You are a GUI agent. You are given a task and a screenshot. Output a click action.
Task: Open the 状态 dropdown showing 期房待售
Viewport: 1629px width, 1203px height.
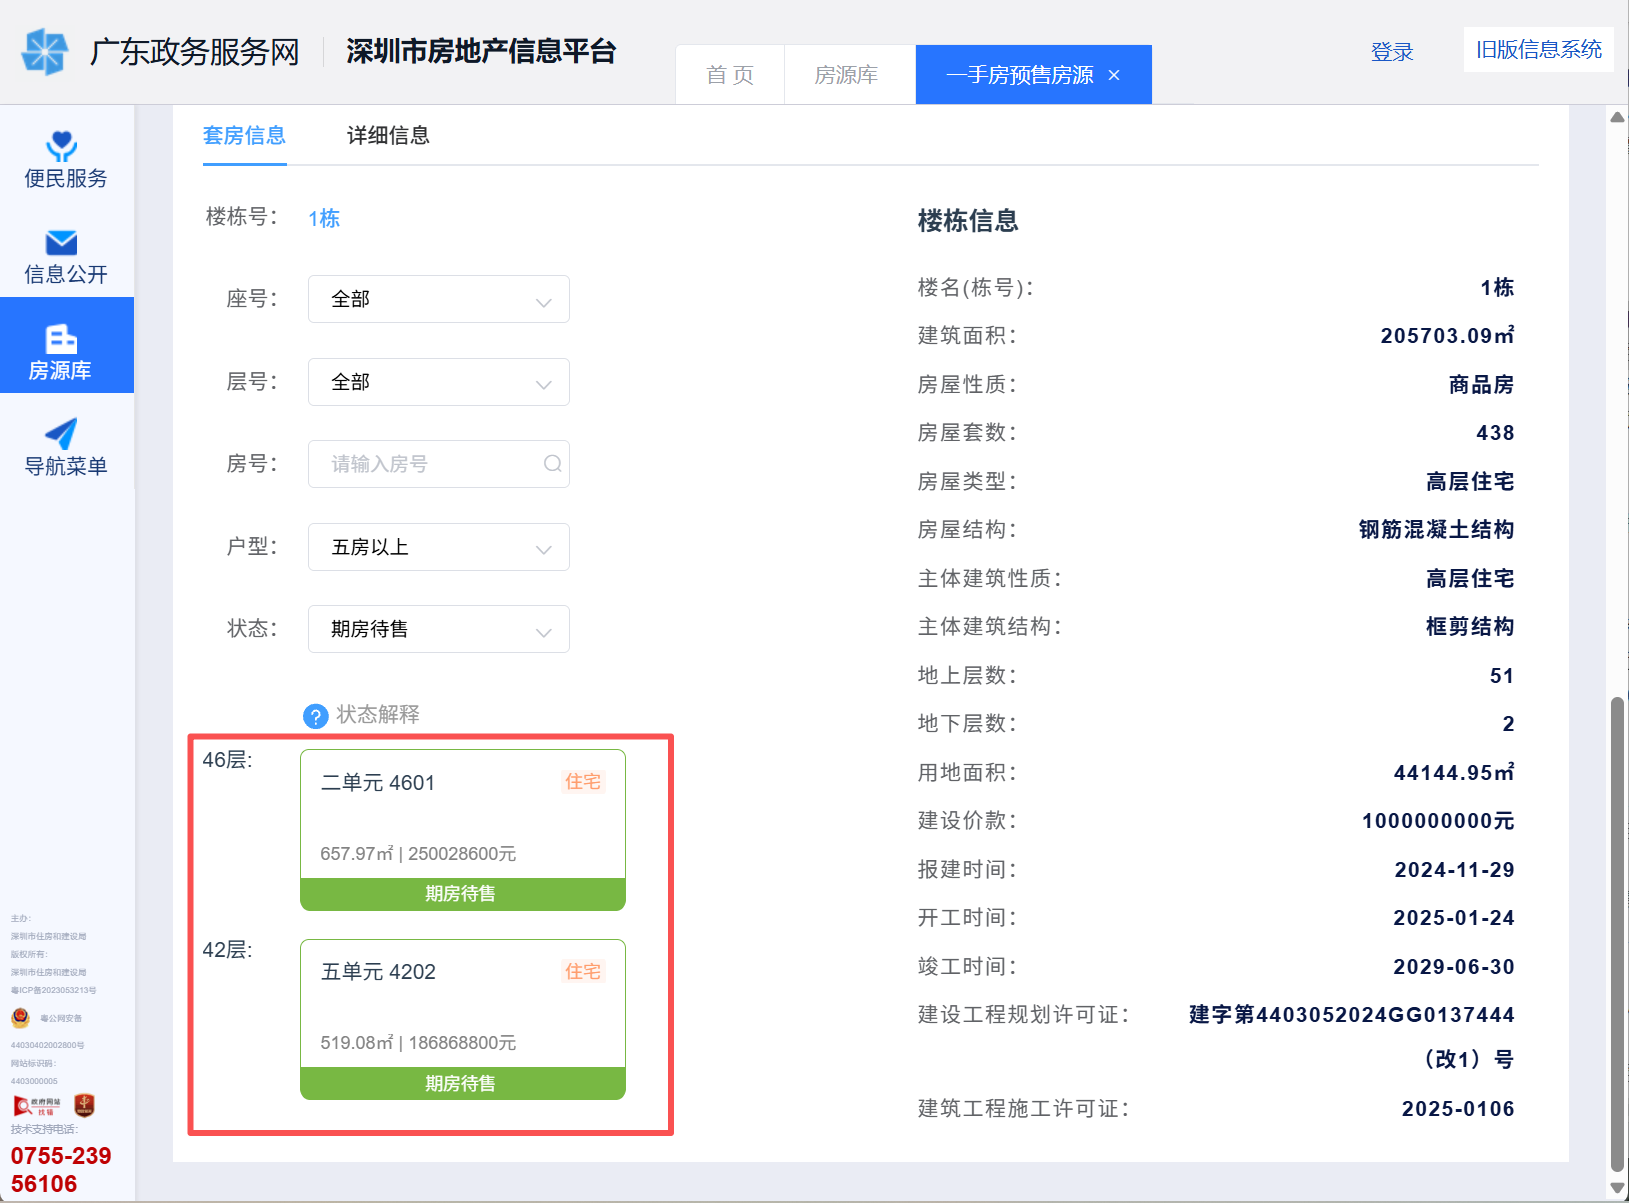(x=438, y=628)
